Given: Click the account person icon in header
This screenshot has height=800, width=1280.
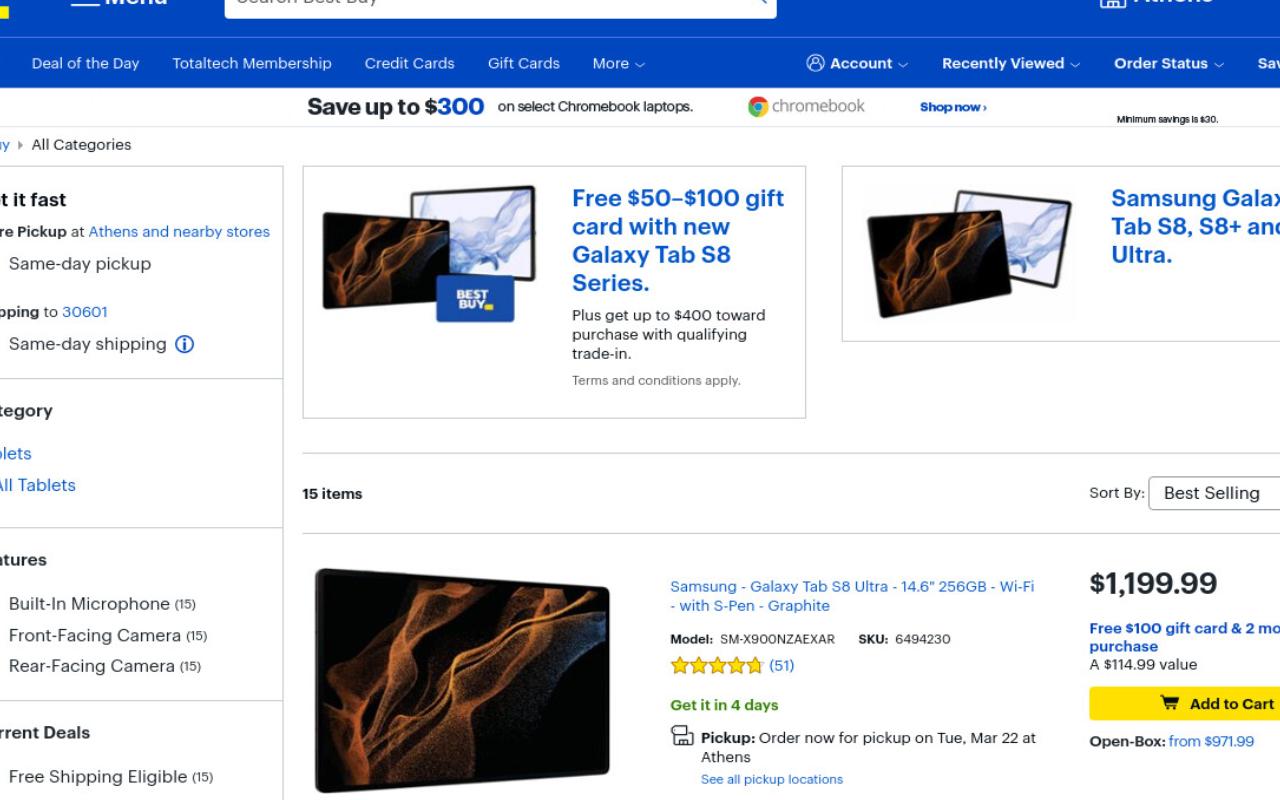Looking at the screenshot, I should pyautogui.click(x=816, y=63).
